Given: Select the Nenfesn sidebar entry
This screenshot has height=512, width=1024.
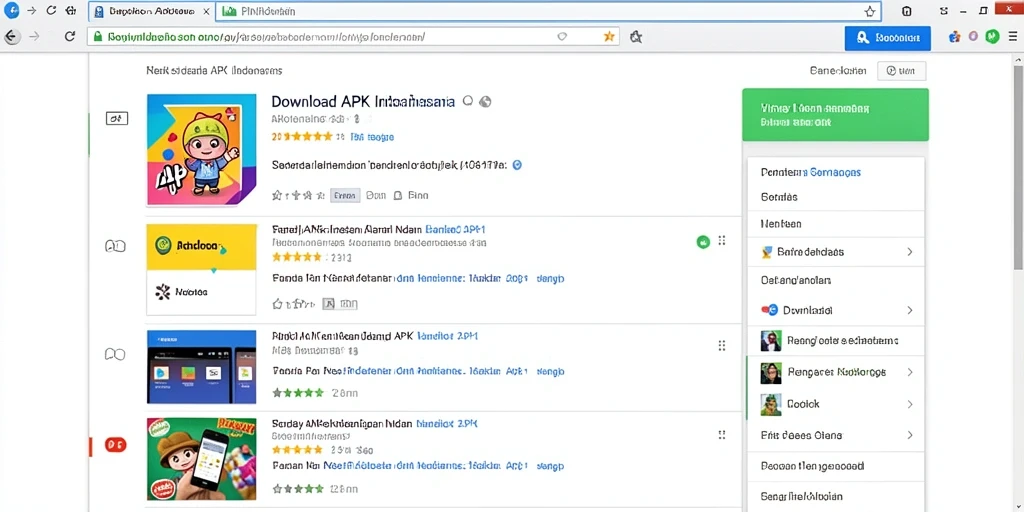Looking at the screenshot, I should [x=781, y=223].
